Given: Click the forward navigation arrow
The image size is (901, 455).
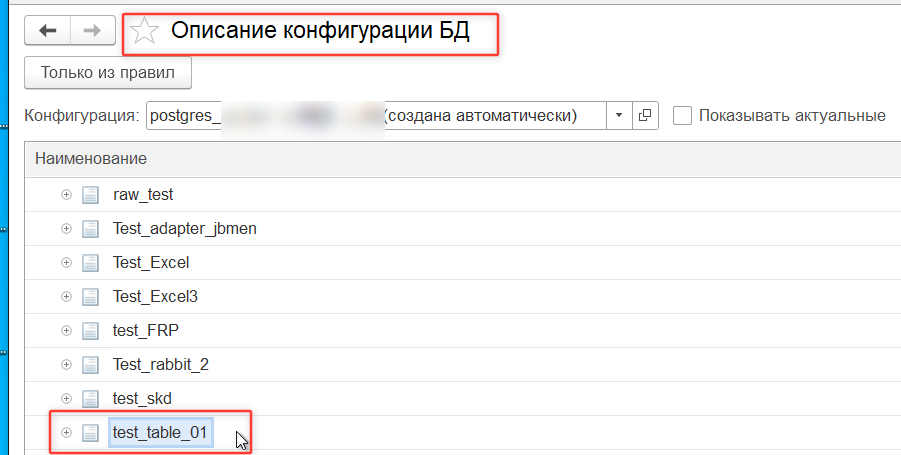Looking at the screenshot, I should click(x=92, y=31).
